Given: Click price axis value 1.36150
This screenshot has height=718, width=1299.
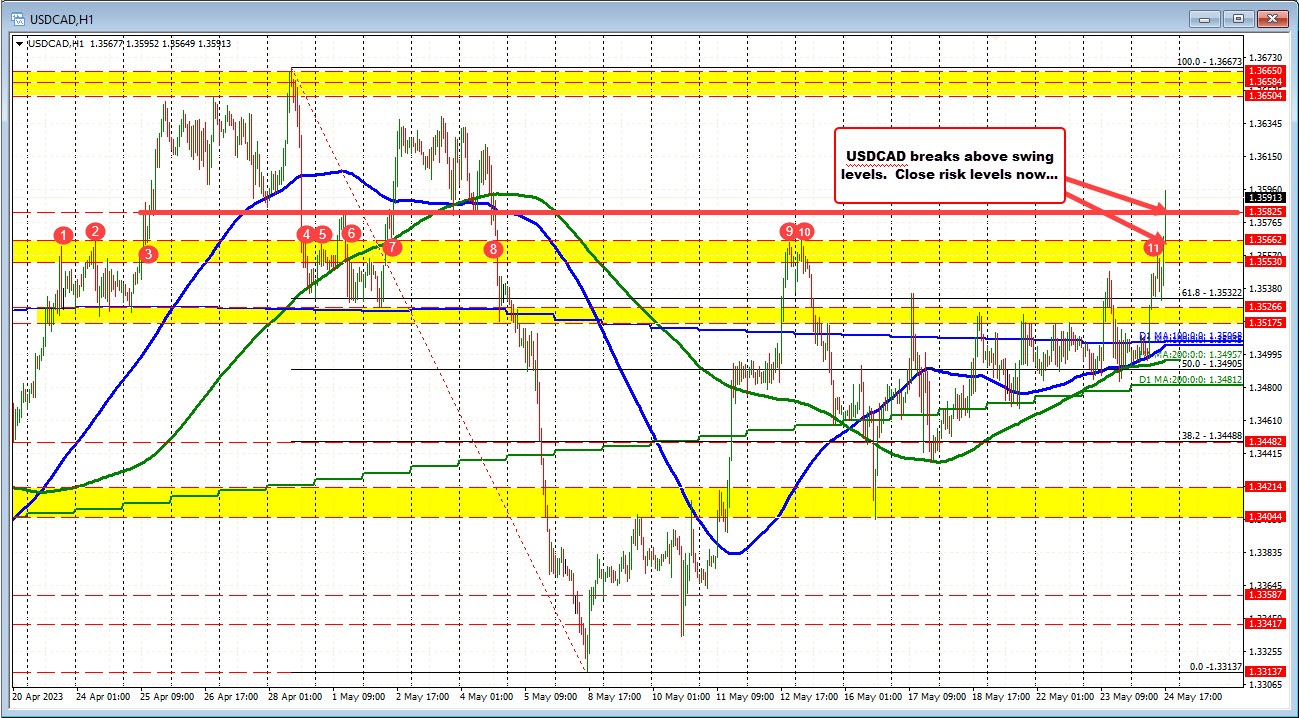Looking at the screenshot, I should [1264, 157].
